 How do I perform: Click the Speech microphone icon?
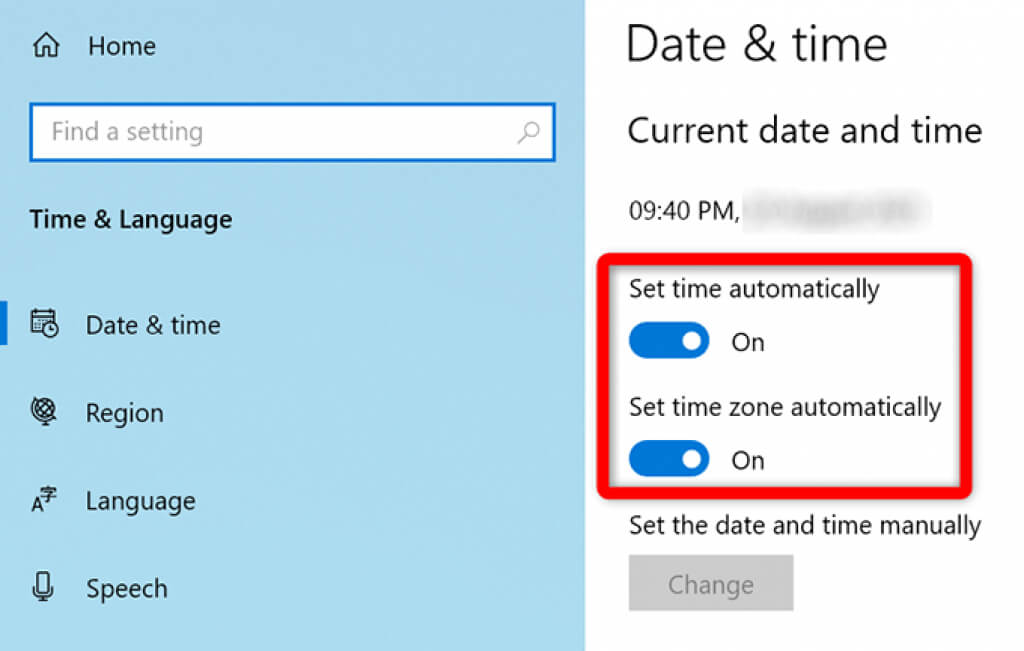click(x=44, y=588)
